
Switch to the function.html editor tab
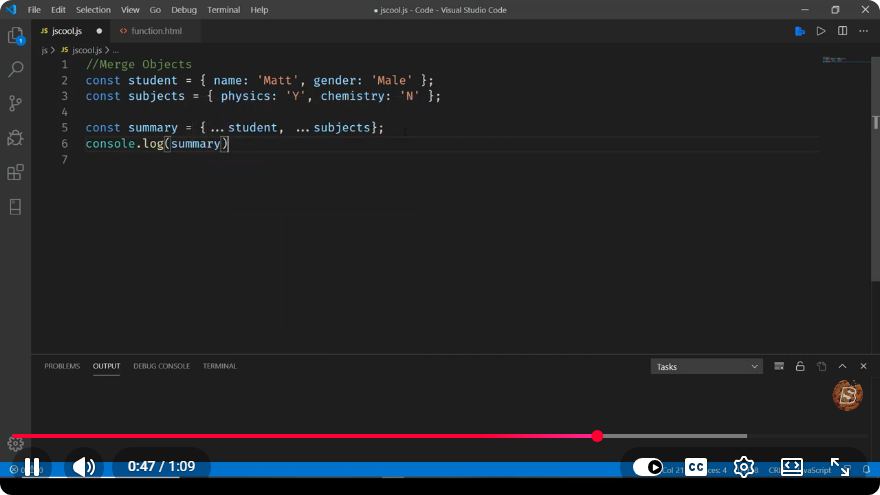tap(155, 31)
